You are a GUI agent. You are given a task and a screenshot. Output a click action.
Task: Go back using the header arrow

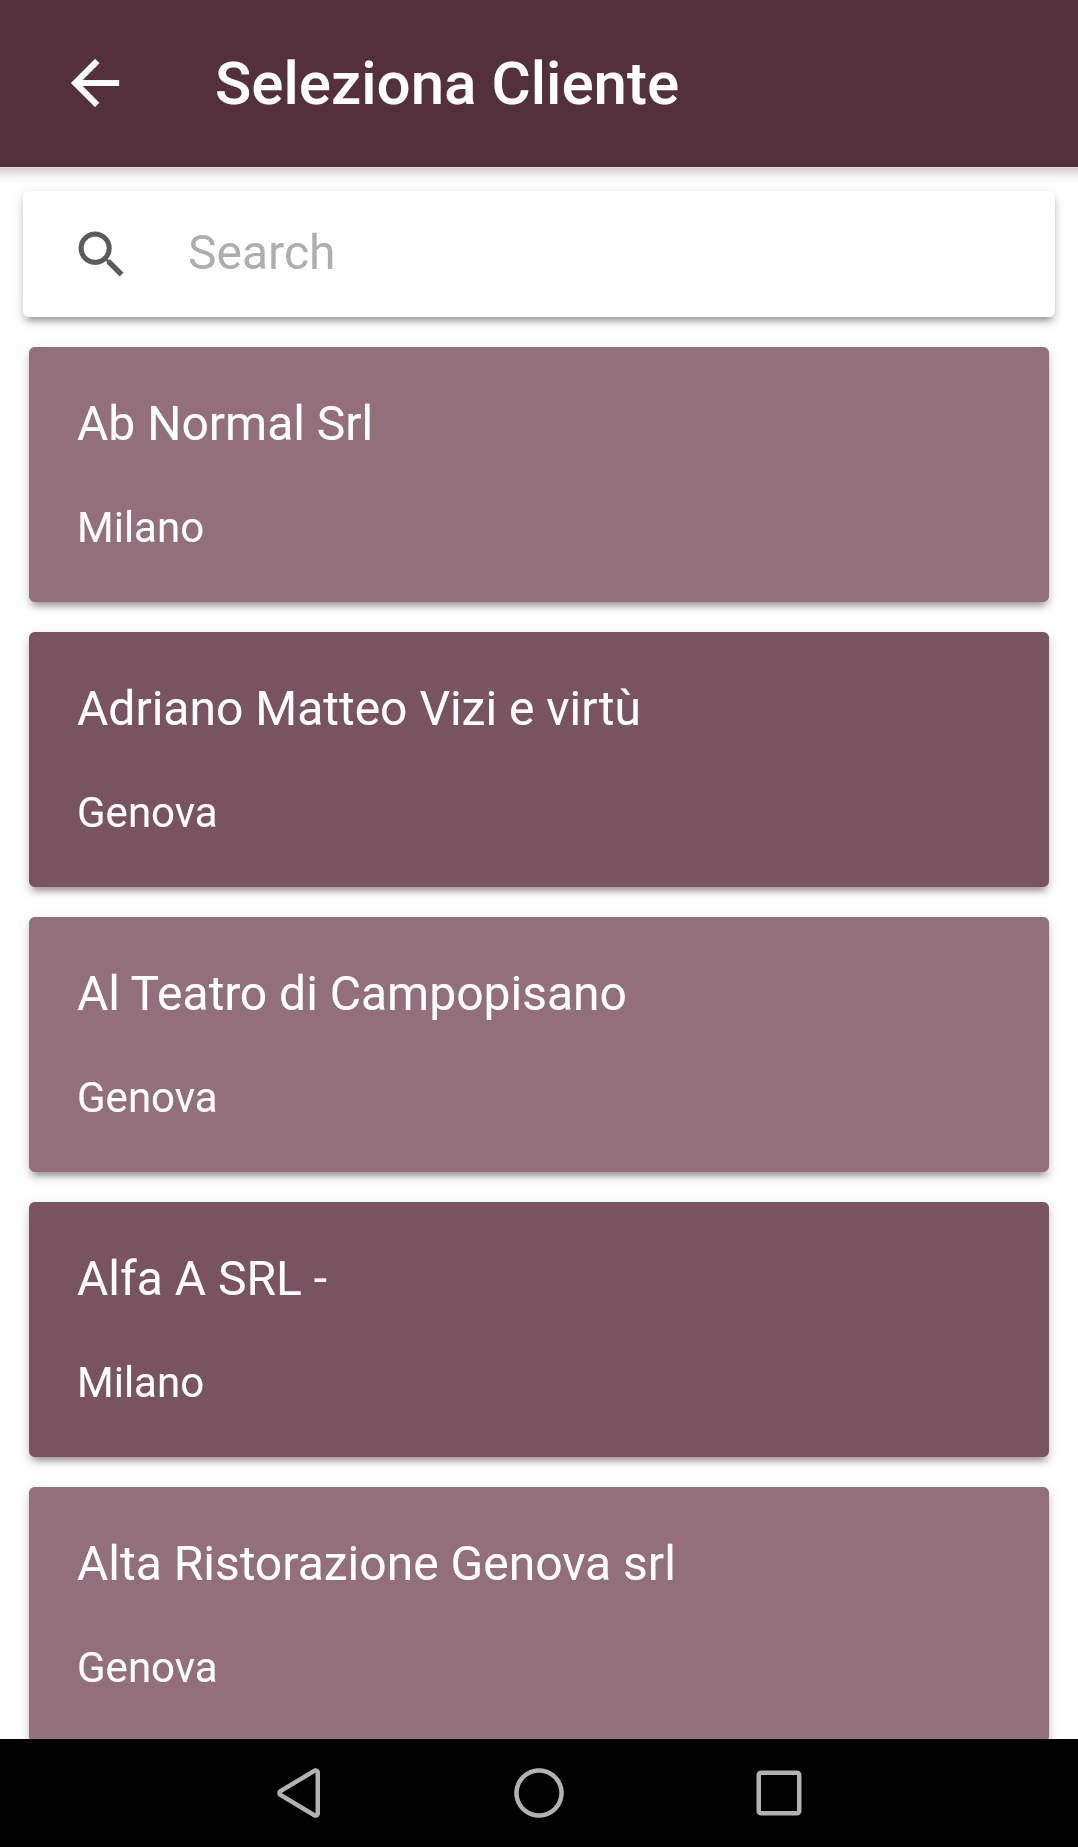(96, 83)
